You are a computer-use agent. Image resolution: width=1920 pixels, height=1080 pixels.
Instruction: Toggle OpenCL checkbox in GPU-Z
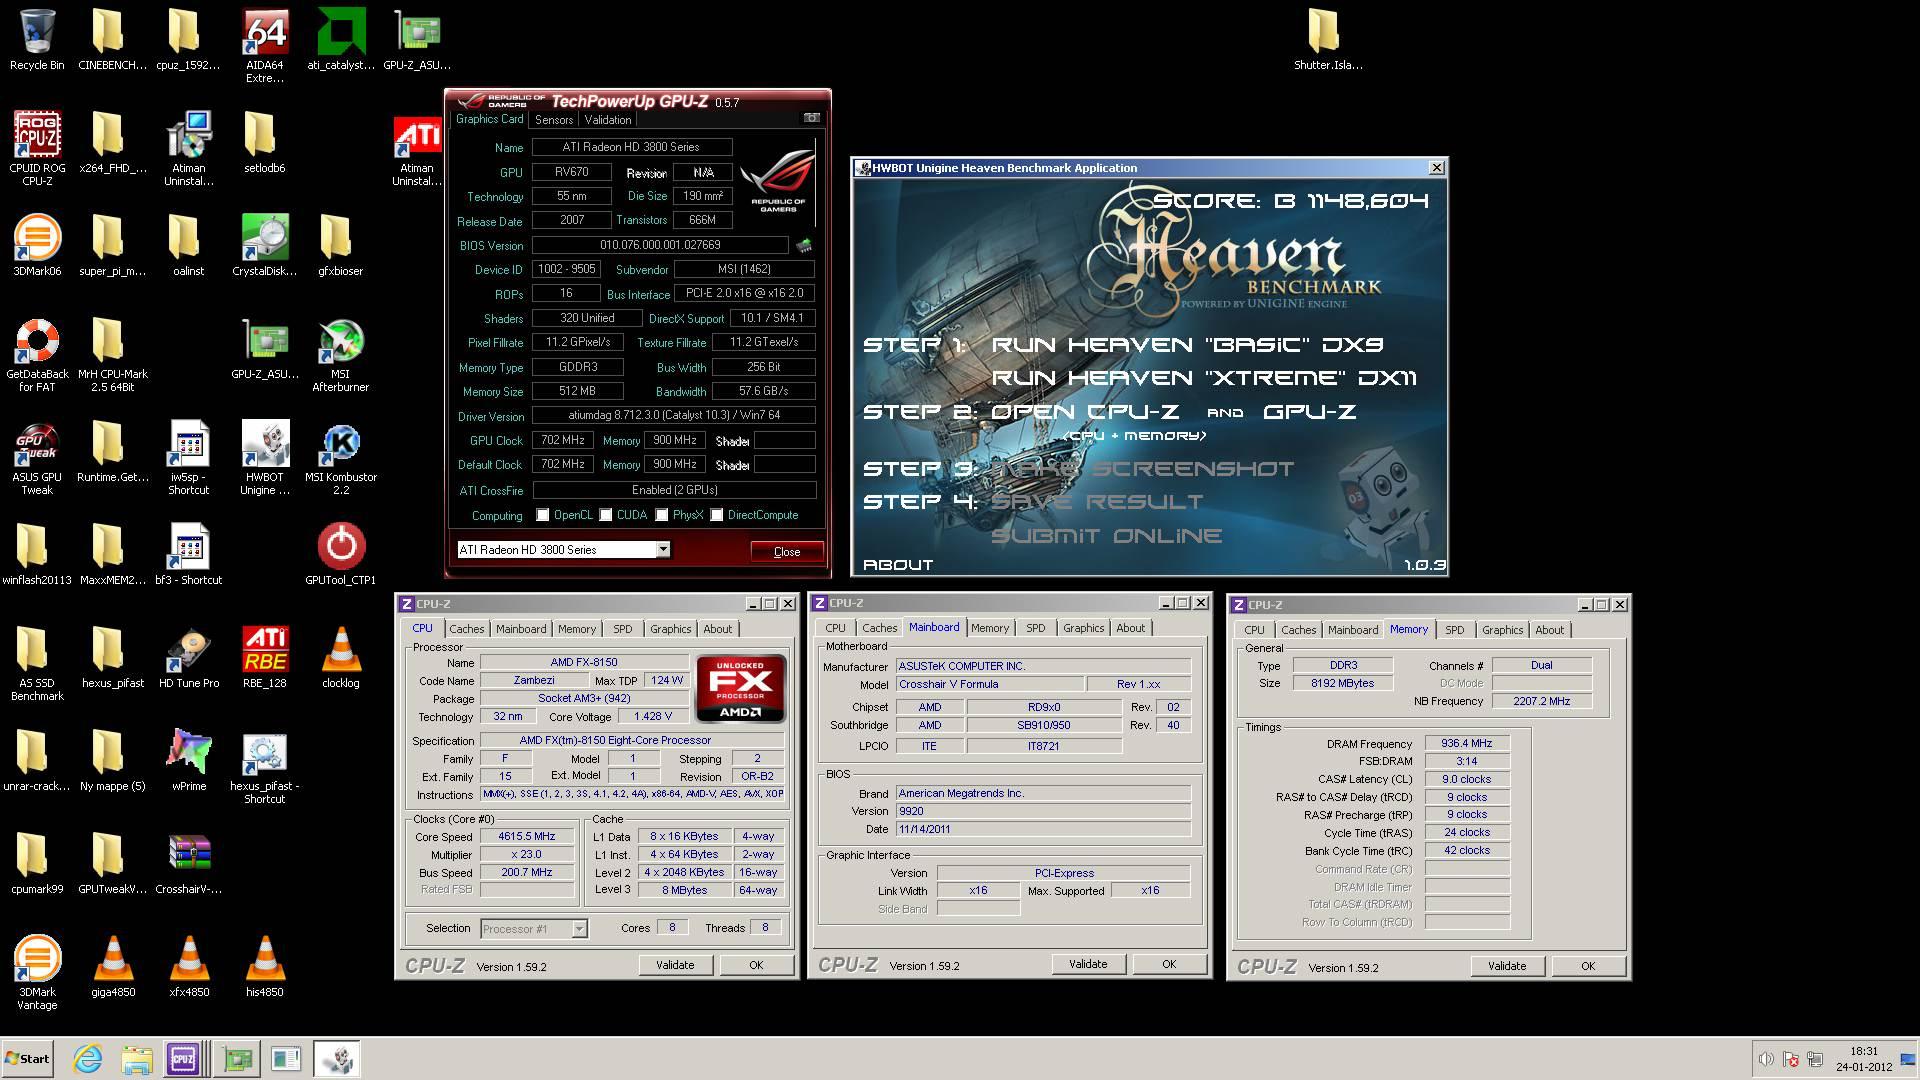click(x=543, y=515)
